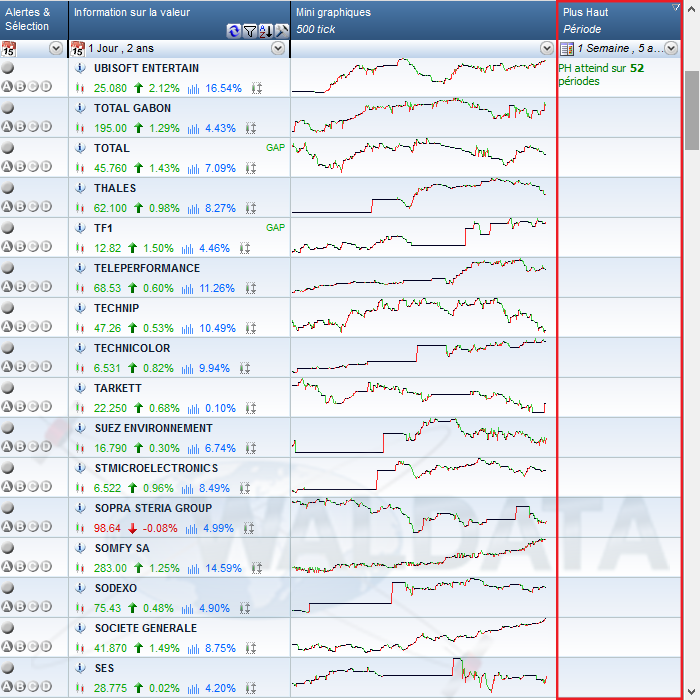Viewport: 700px width, 700px height.
Task: Click volume bars icon for TECHNICOLOR
Action: click(x=188, y=369)
